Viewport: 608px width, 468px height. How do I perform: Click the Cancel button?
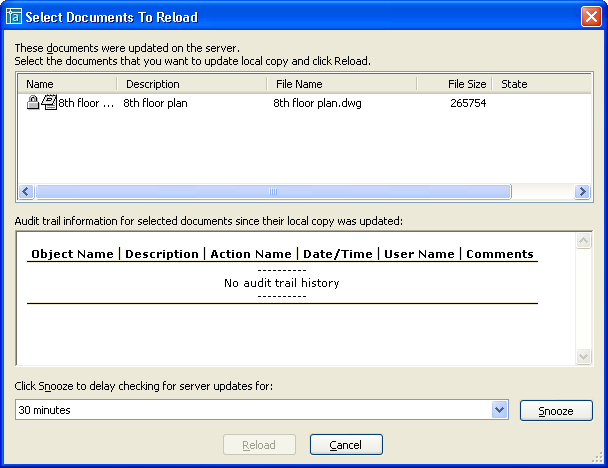(x=346, y=445)
